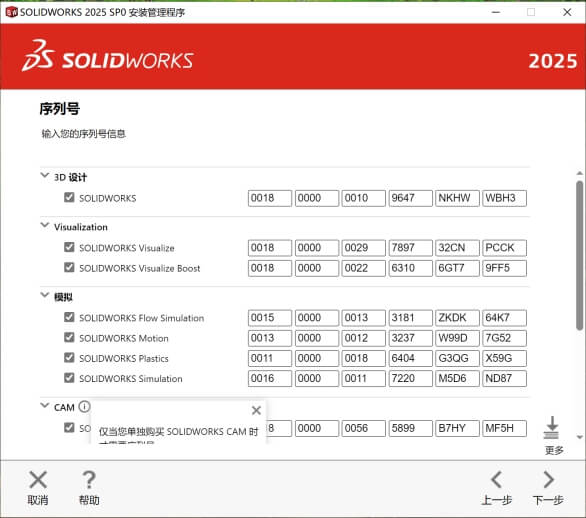Click the 序列号 page heading
Viewport: 586px width, 518px height.
coord(59,109)
